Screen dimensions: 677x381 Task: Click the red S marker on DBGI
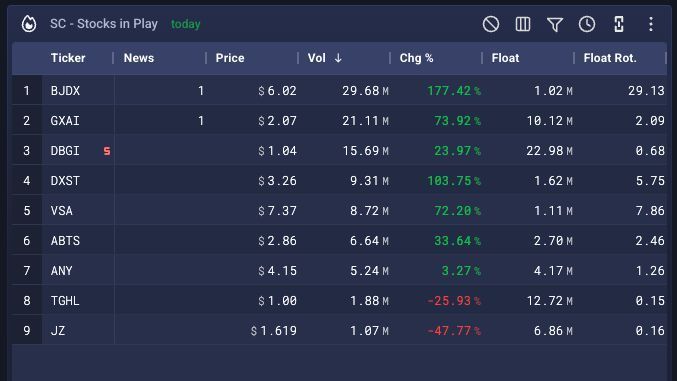pyautogui.click(x=107, y=151)
